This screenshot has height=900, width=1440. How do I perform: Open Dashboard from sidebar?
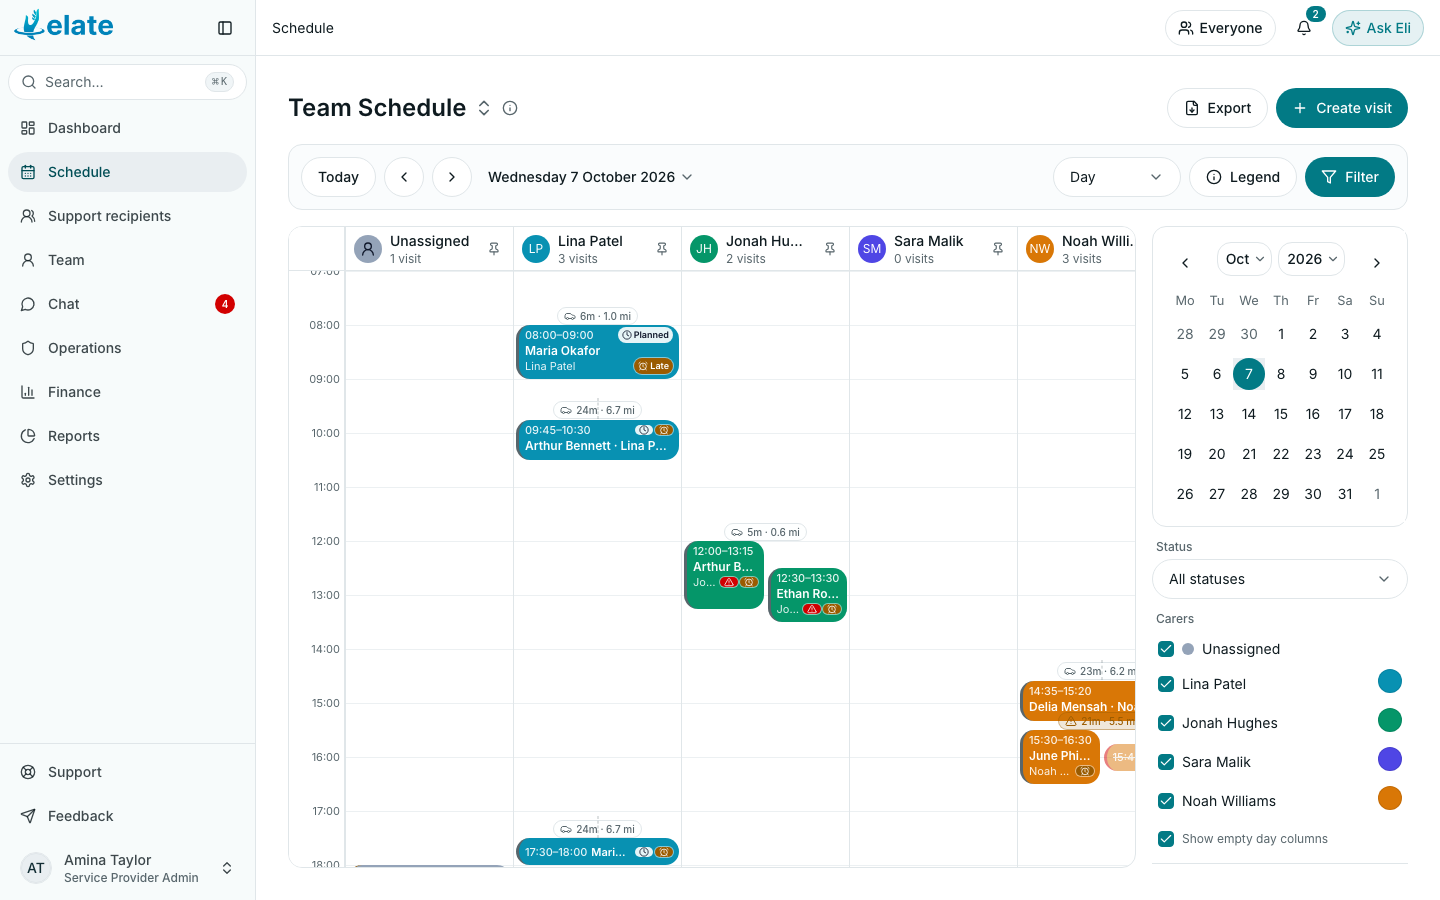127,128
